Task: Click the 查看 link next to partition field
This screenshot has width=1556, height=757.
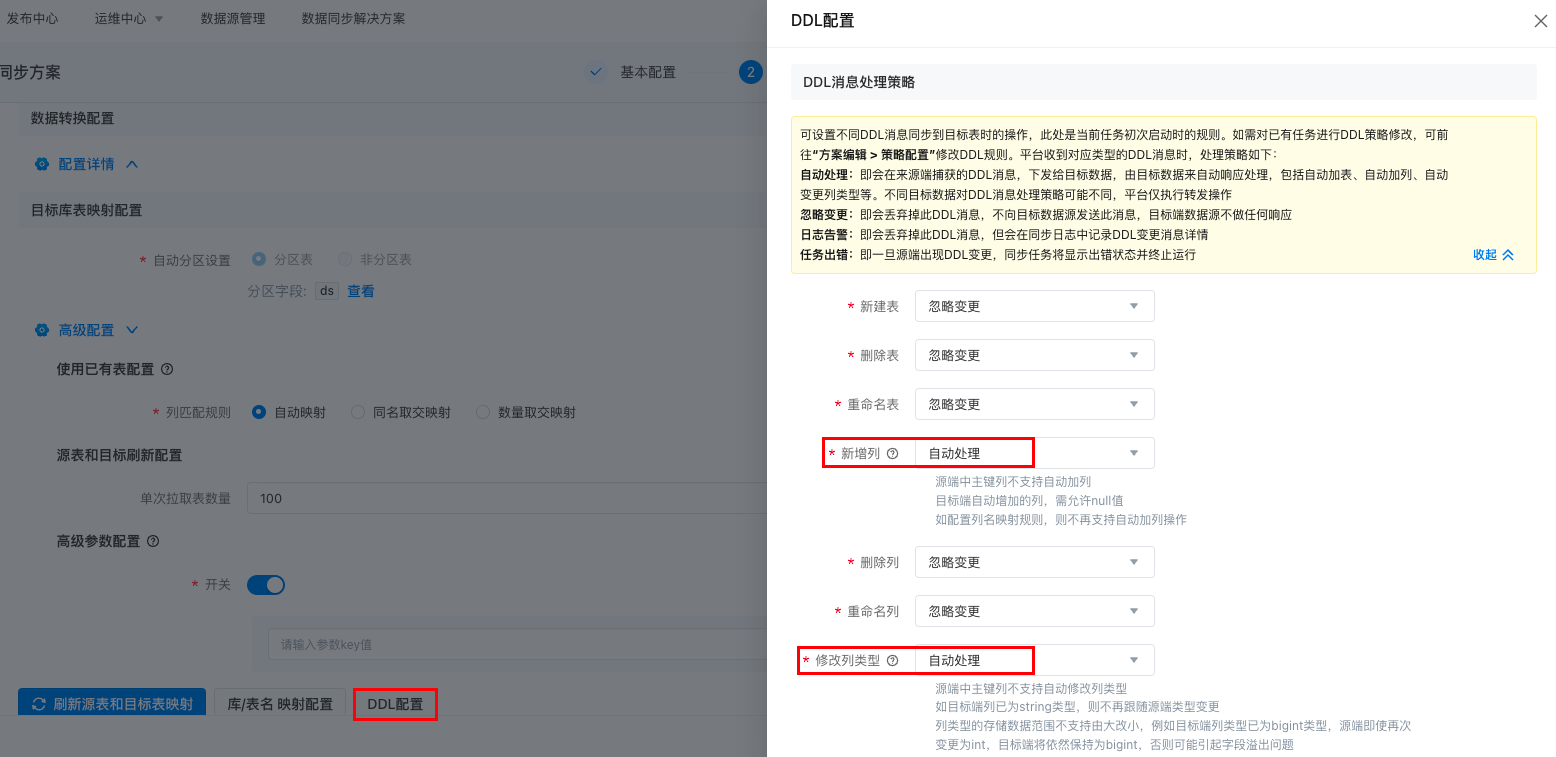Action: click(x=361, y=291)
